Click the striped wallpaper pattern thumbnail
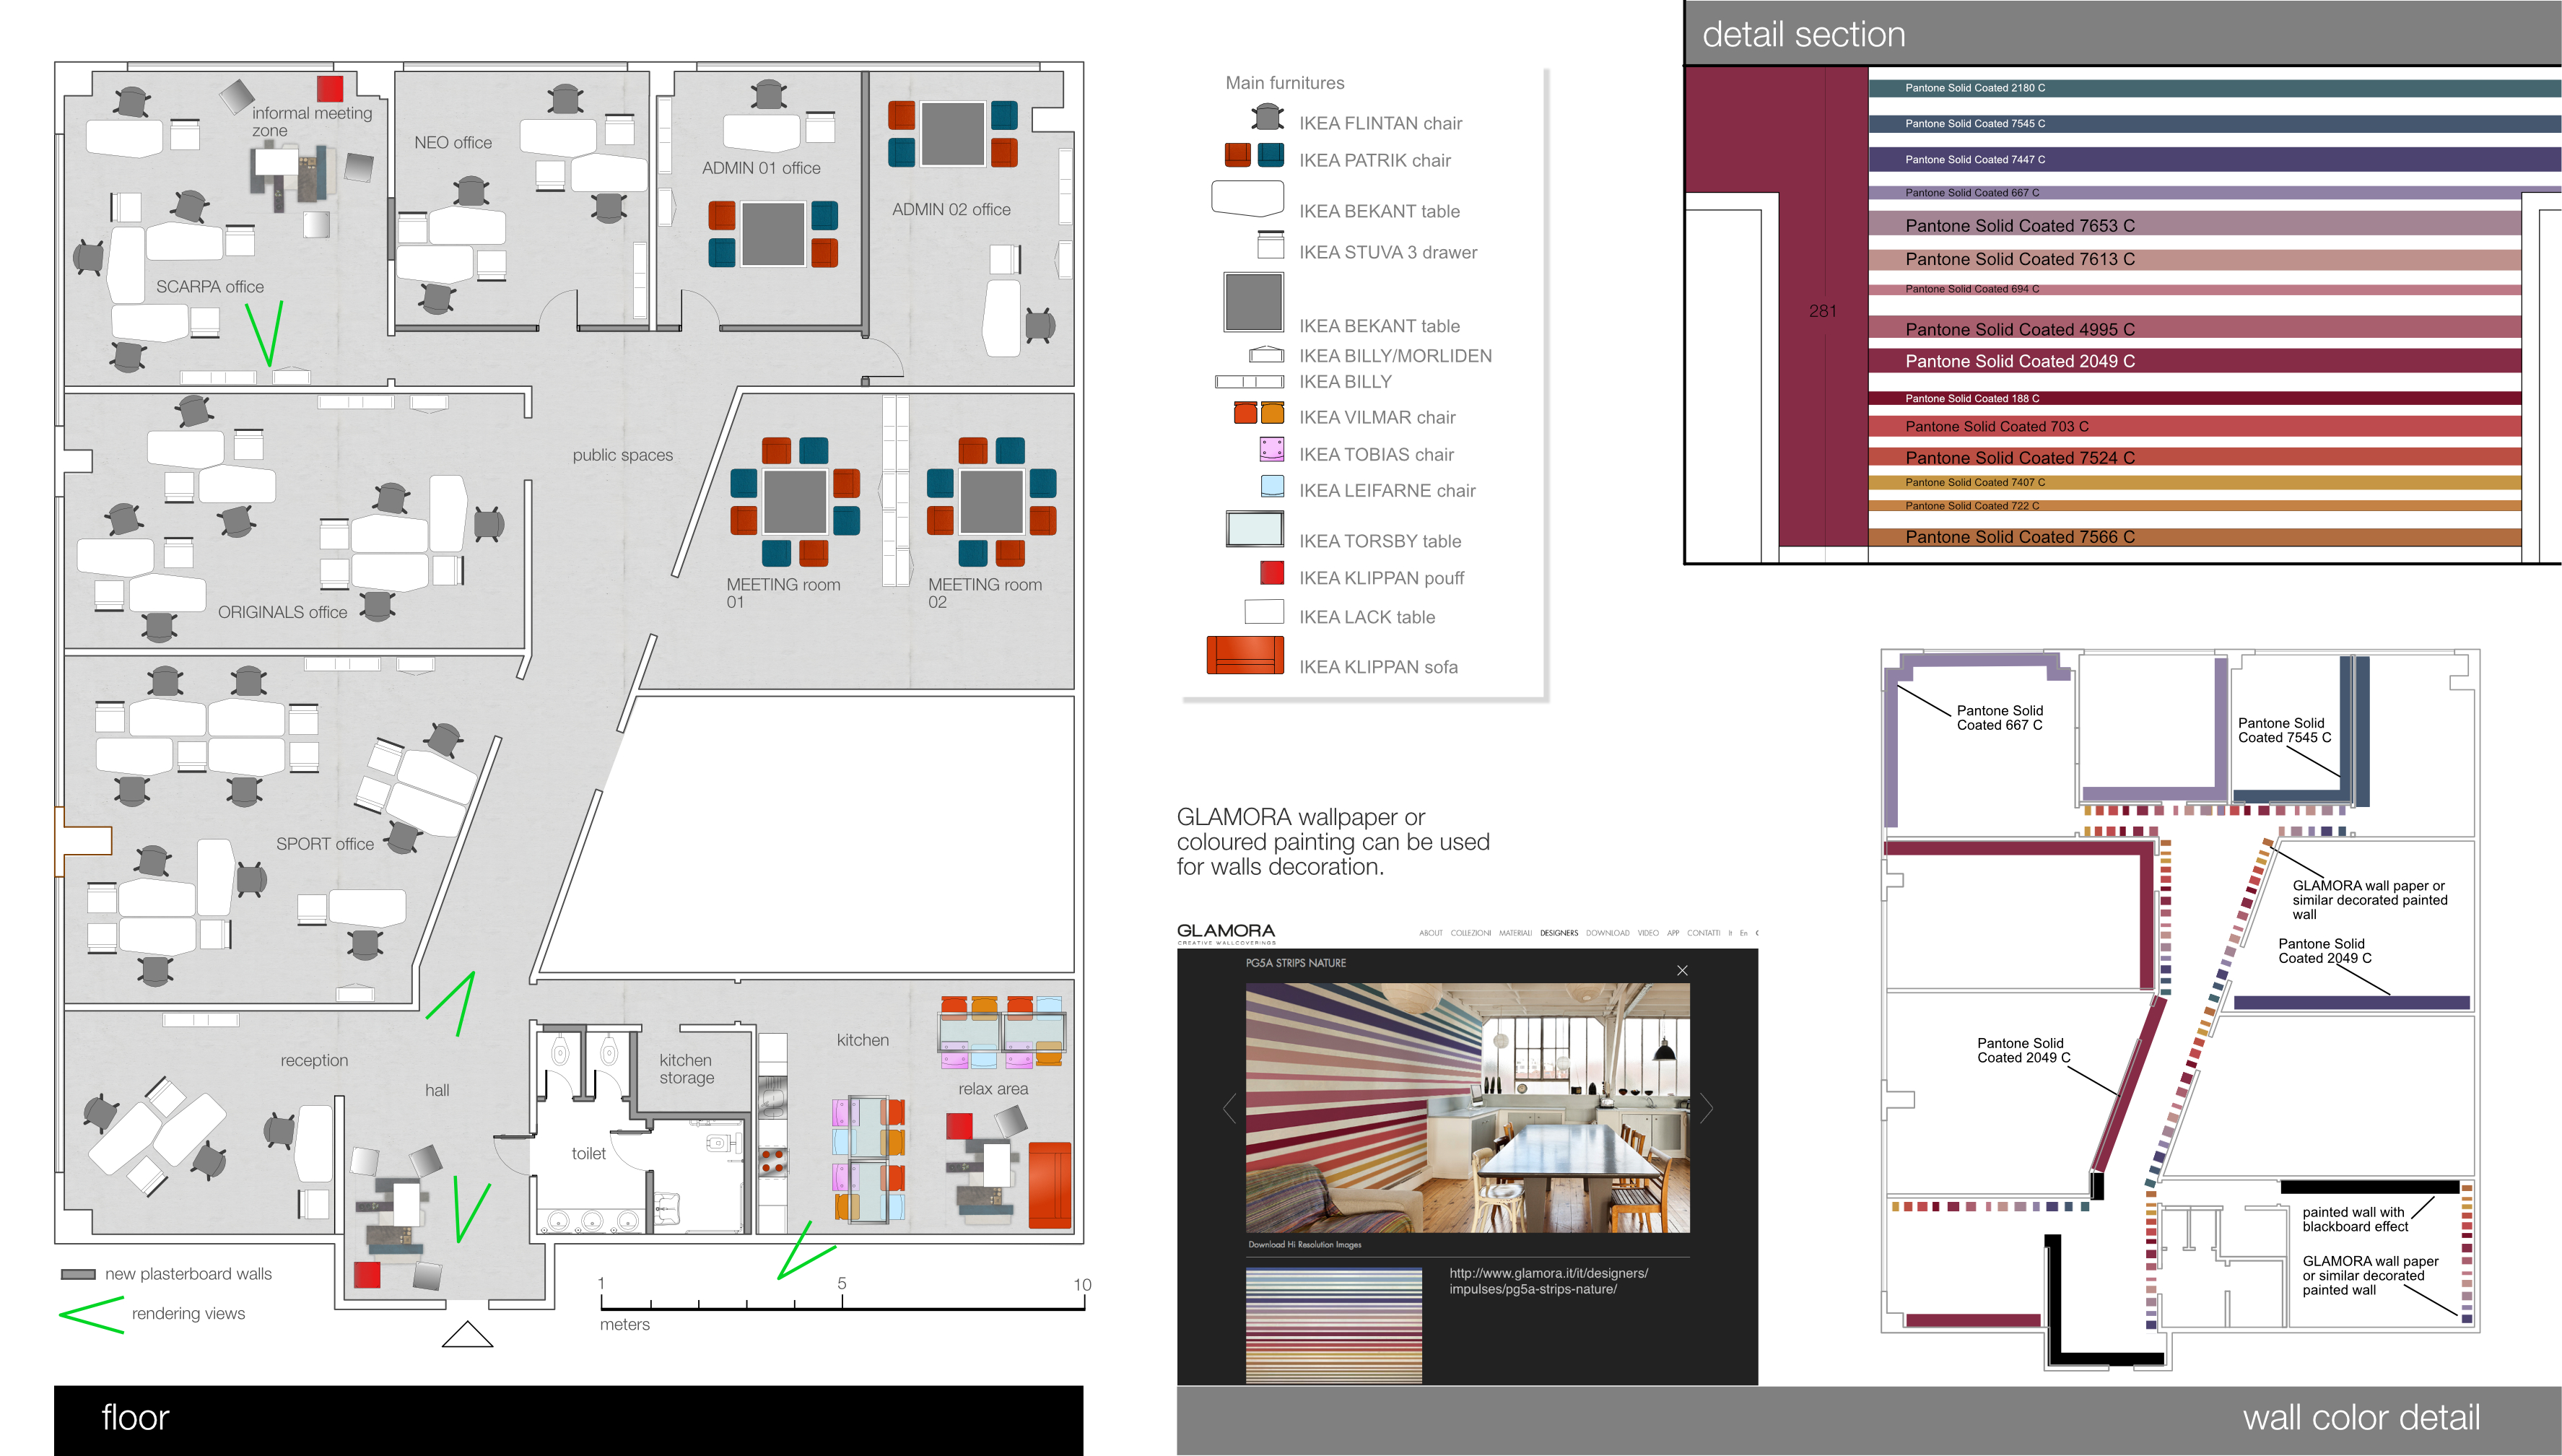Image resolution: width=2562 pixels, height=1456 pixels. tap(1333, 1326)
